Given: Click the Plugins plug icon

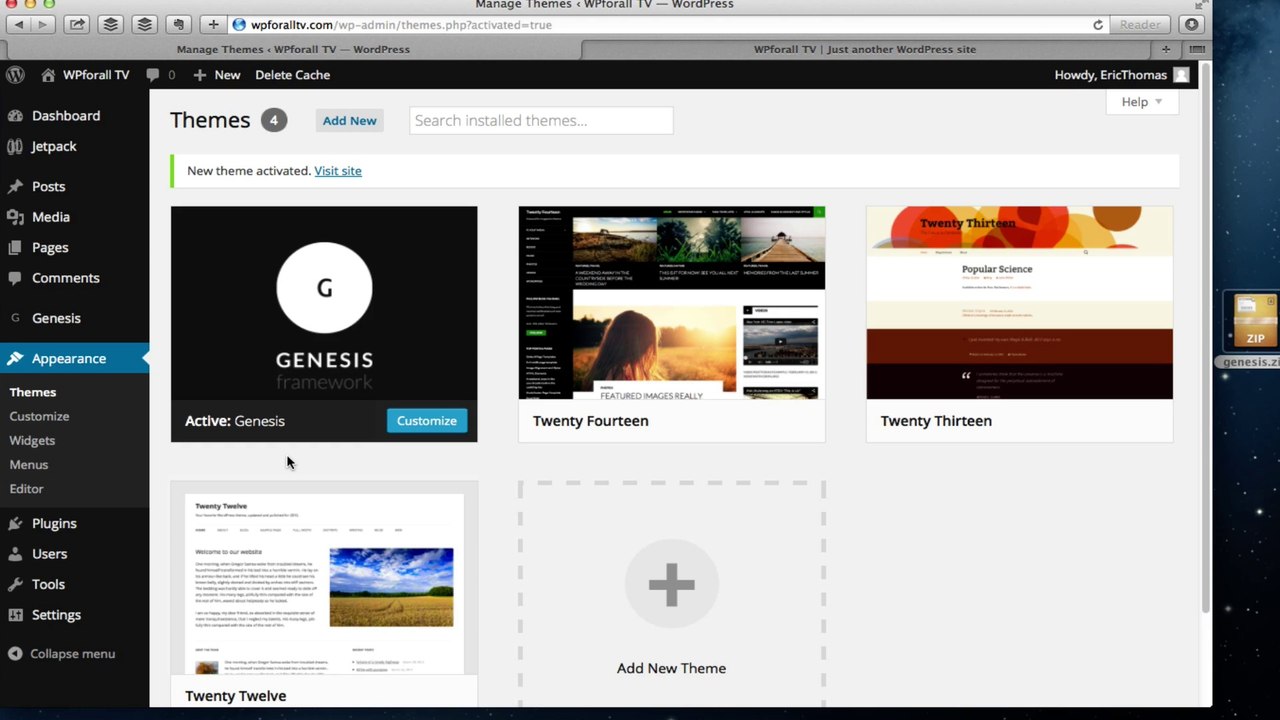Looking at the screenshot, I should [15, 524].
